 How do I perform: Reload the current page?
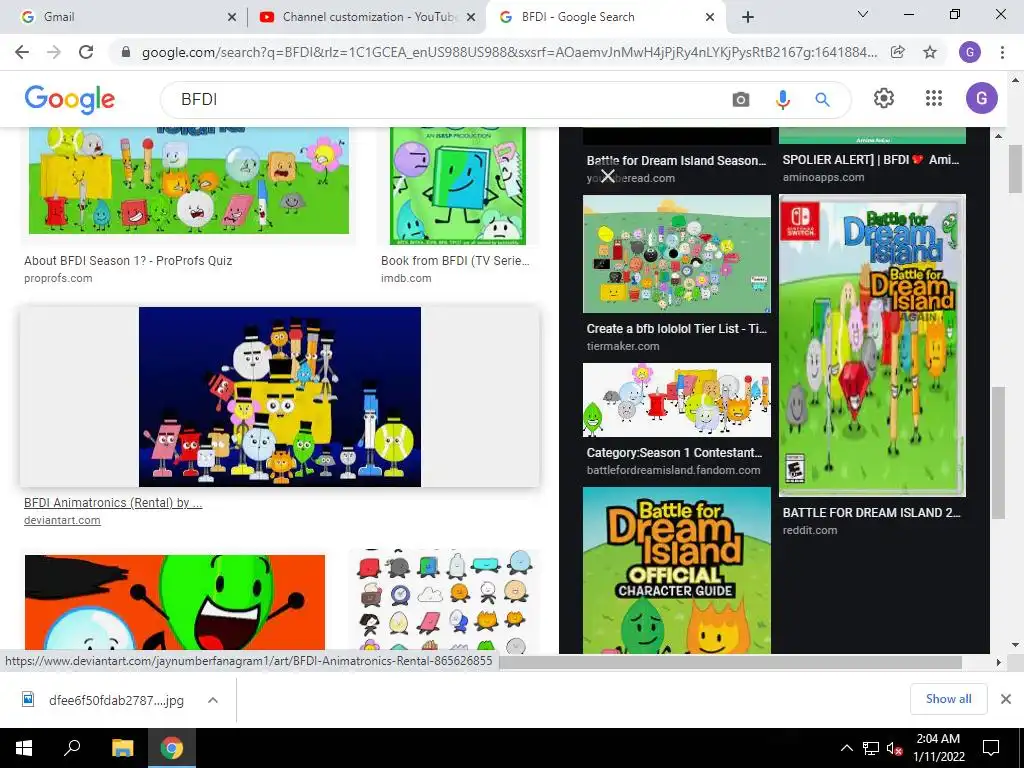tap(86, 52)
